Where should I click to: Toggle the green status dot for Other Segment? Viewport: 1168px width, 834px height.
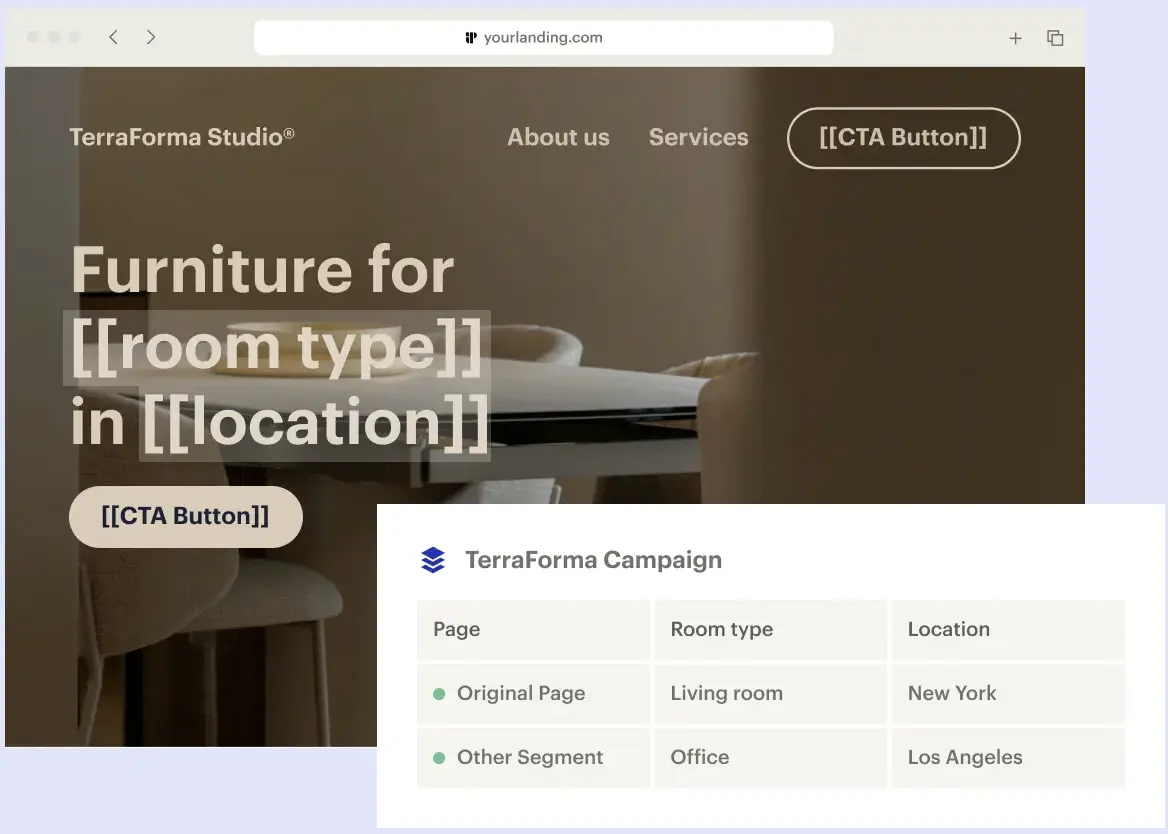[440, 757]
